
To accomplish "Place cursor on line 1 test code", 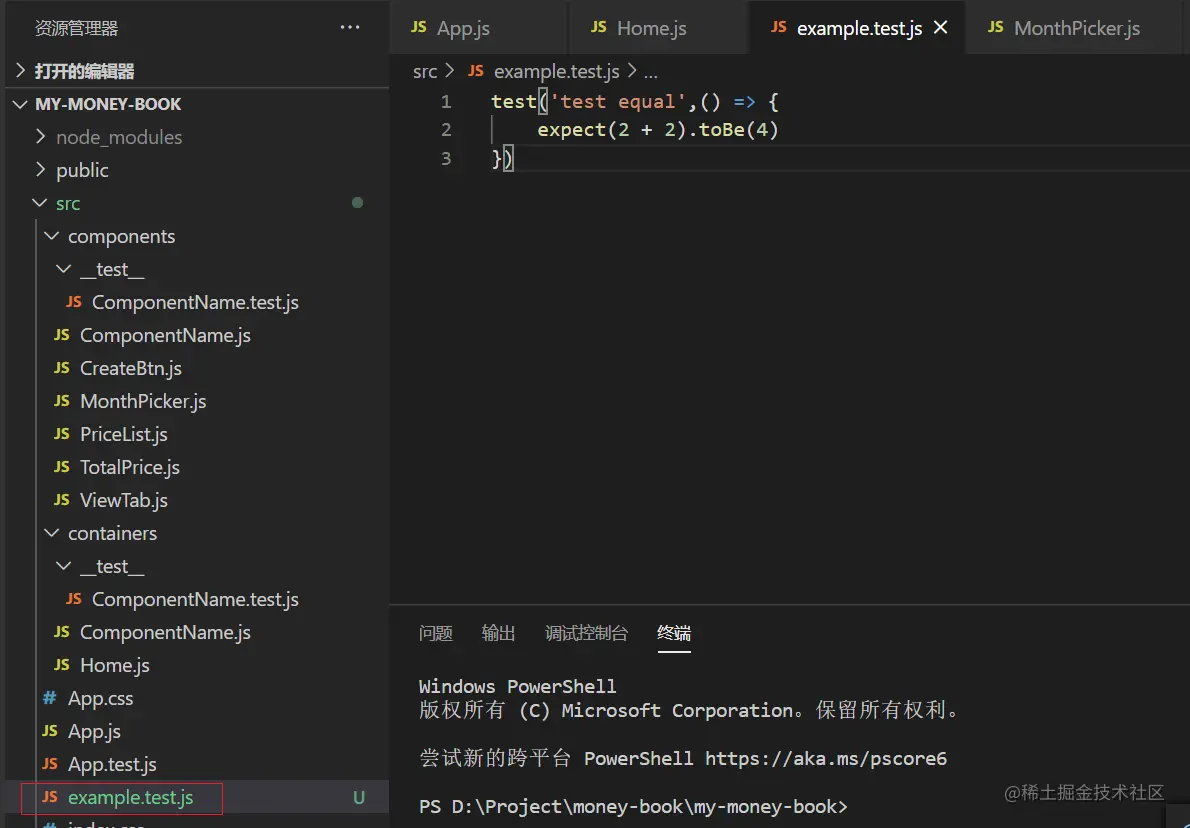I will pyautogui.click(x=634, y=102).
